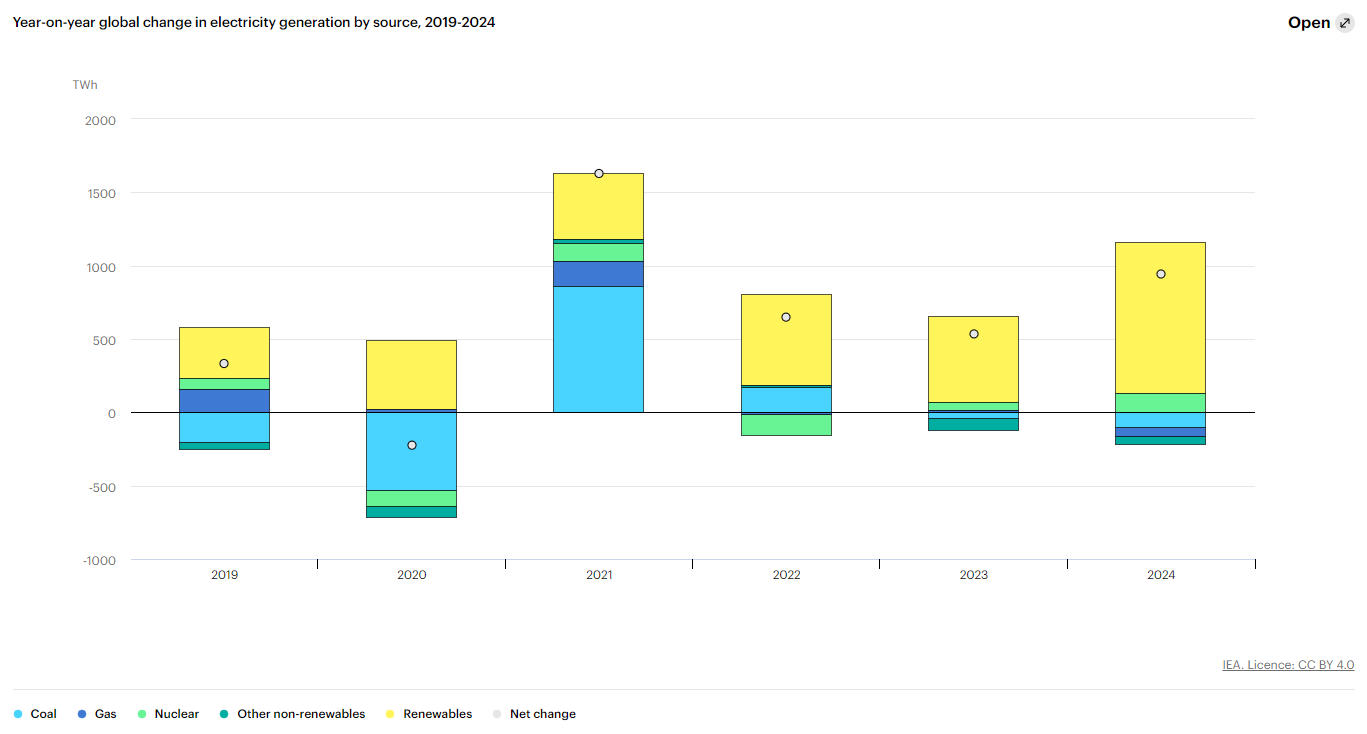The image size is (1367, 734).
Task: Open the IEA Licence CC BY 4.0 link
Action: (1288, 665)
